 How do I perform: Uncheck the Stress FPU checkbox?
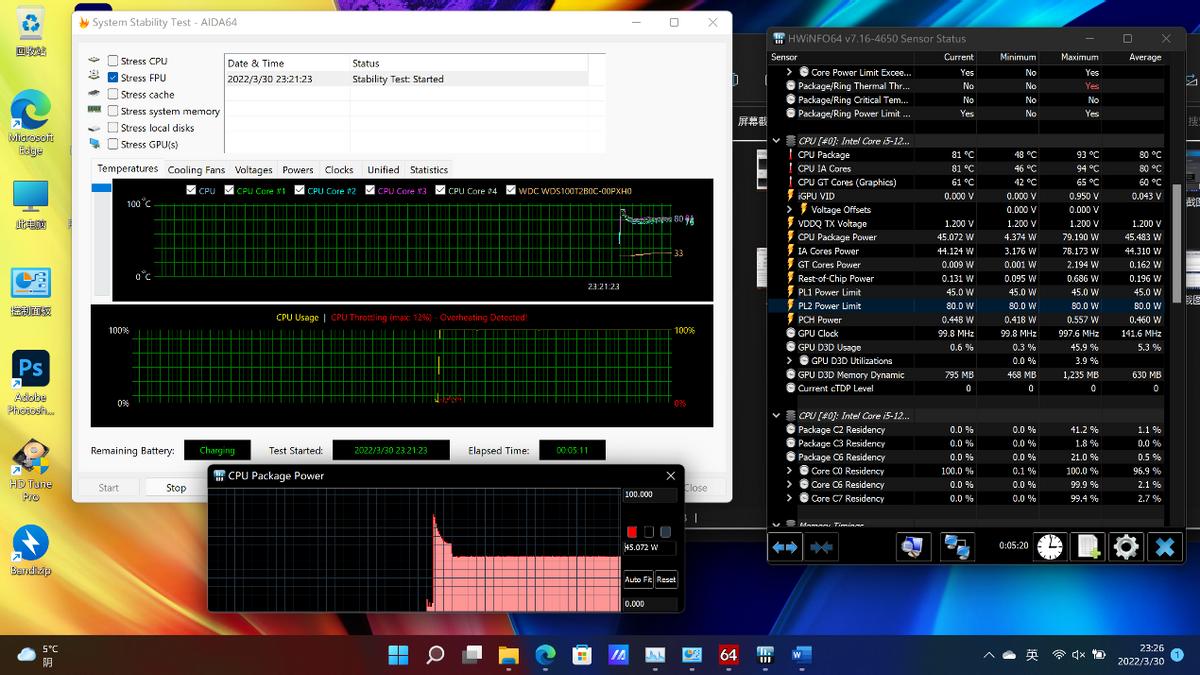point(113,78)
